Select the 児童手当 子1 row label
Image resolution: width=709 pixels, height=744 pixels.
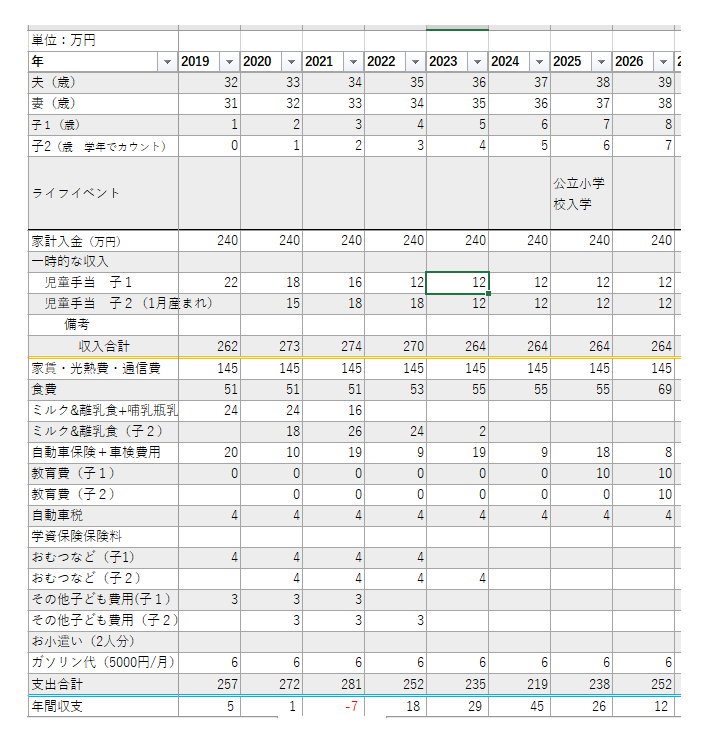tap(103, 283)
